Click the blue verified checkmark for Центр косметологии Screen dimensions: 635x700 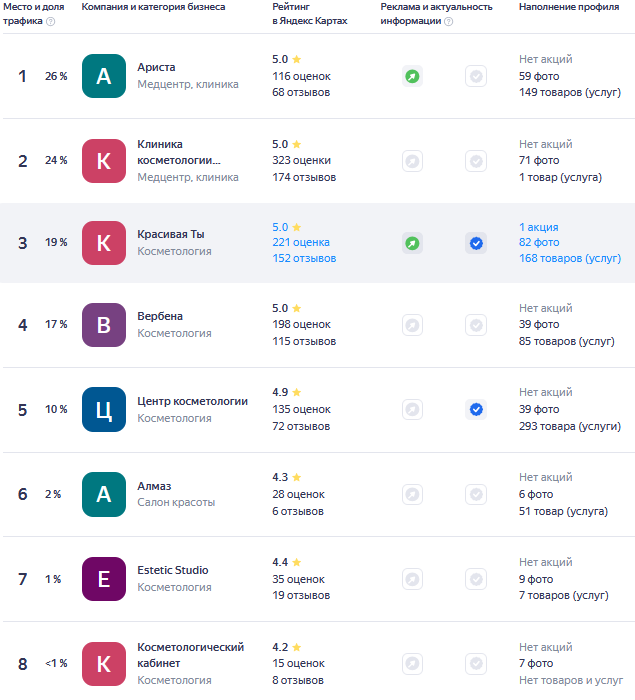pos(476,409)
